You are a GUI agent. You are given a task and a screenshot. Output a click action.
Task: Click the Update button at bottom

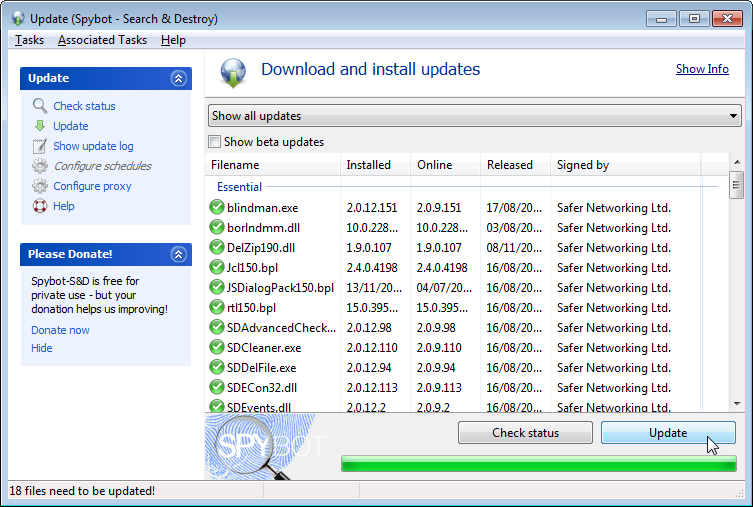[x=668, y=433]
